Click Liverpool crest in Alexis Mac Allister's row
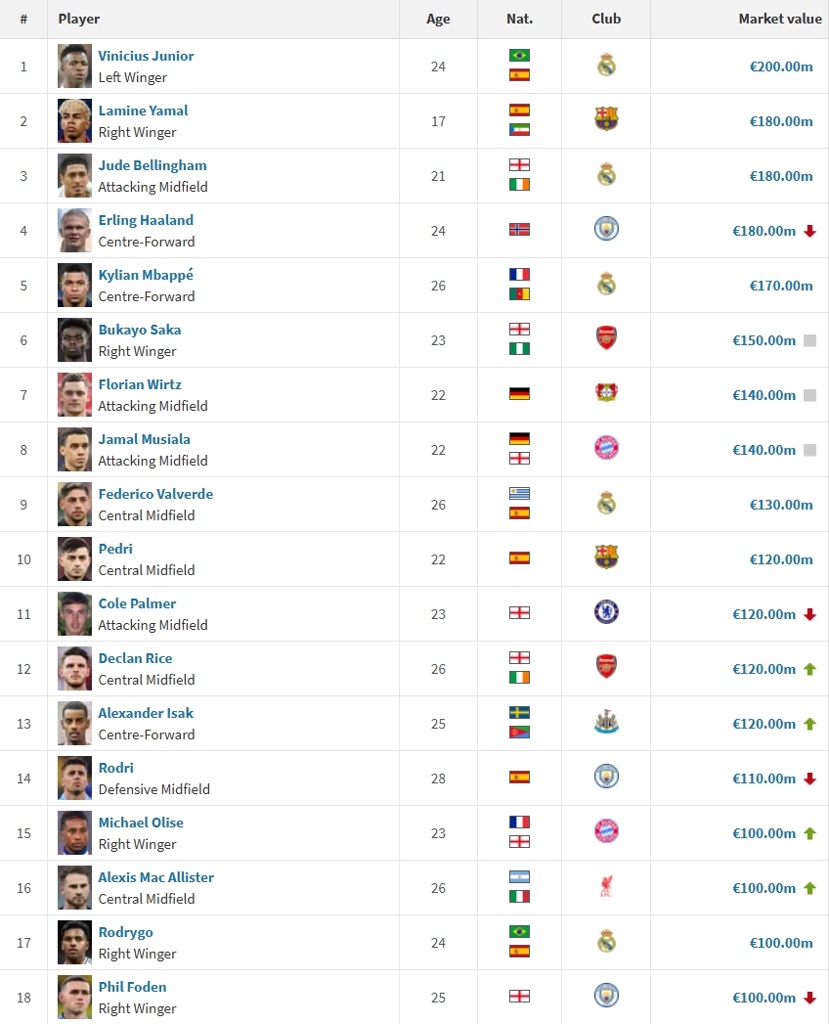This screenshot has width=829, height=1024. pos(606,886)
